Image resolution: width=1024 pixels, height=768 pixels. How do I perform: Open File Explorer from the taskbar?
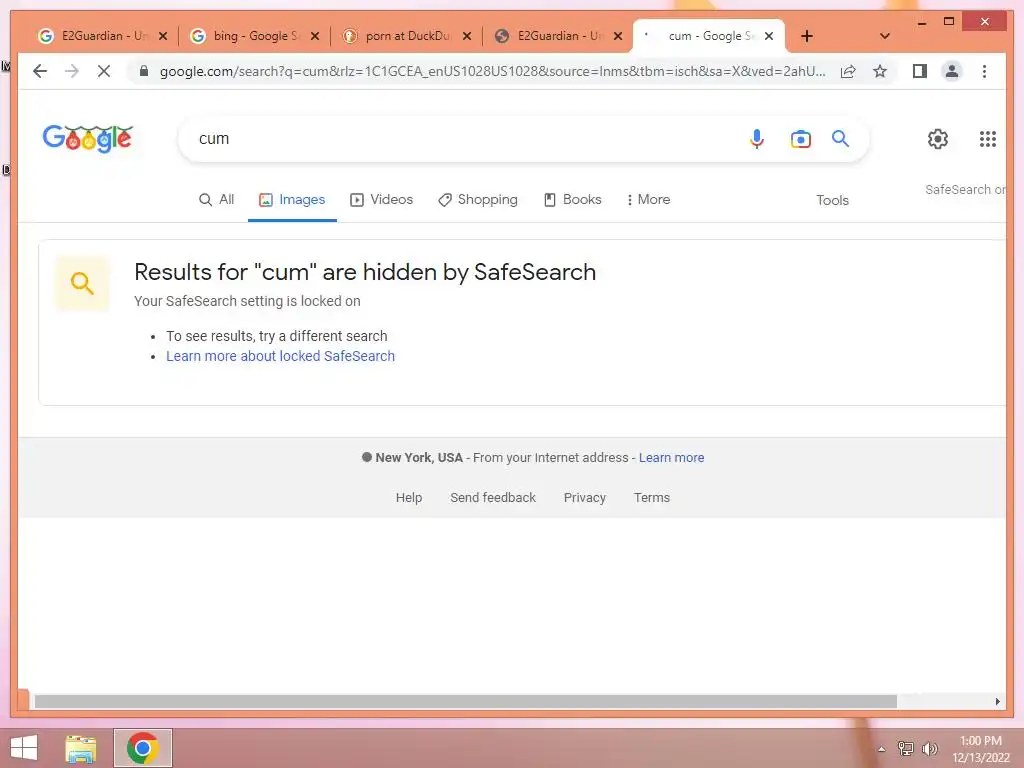pyautogui.click(x=81, y=748)
